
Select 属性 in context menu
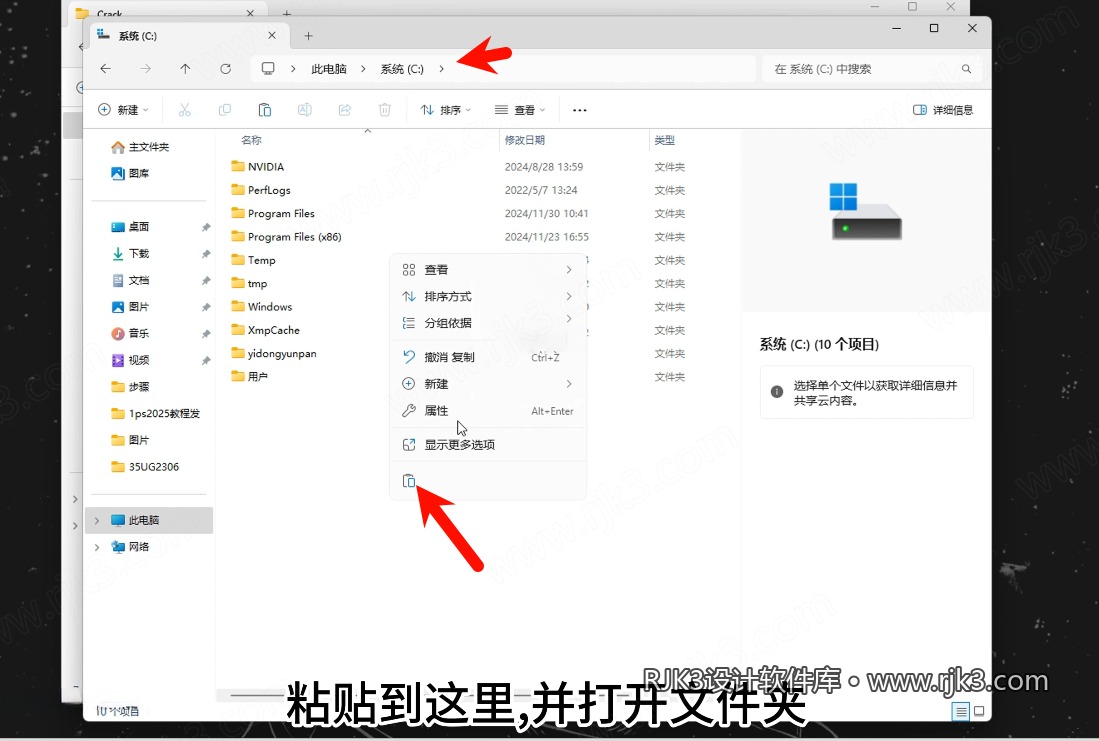(488, 411)
